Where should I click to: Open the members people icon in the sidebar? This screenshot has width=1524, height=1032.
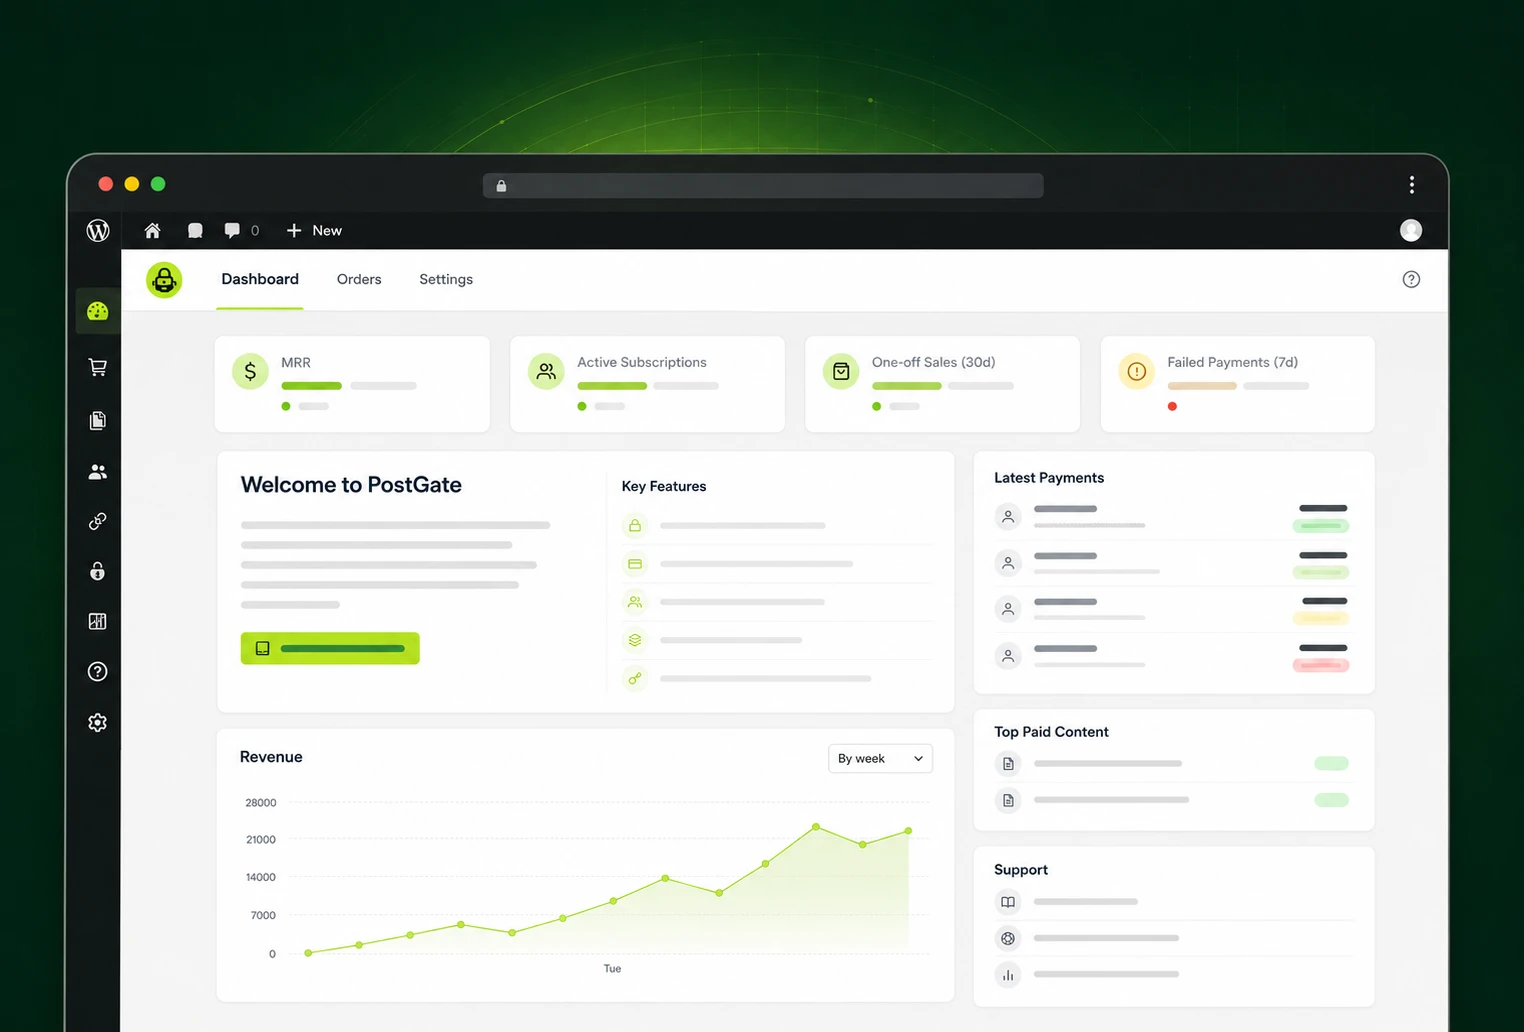[x=97, y=472]
